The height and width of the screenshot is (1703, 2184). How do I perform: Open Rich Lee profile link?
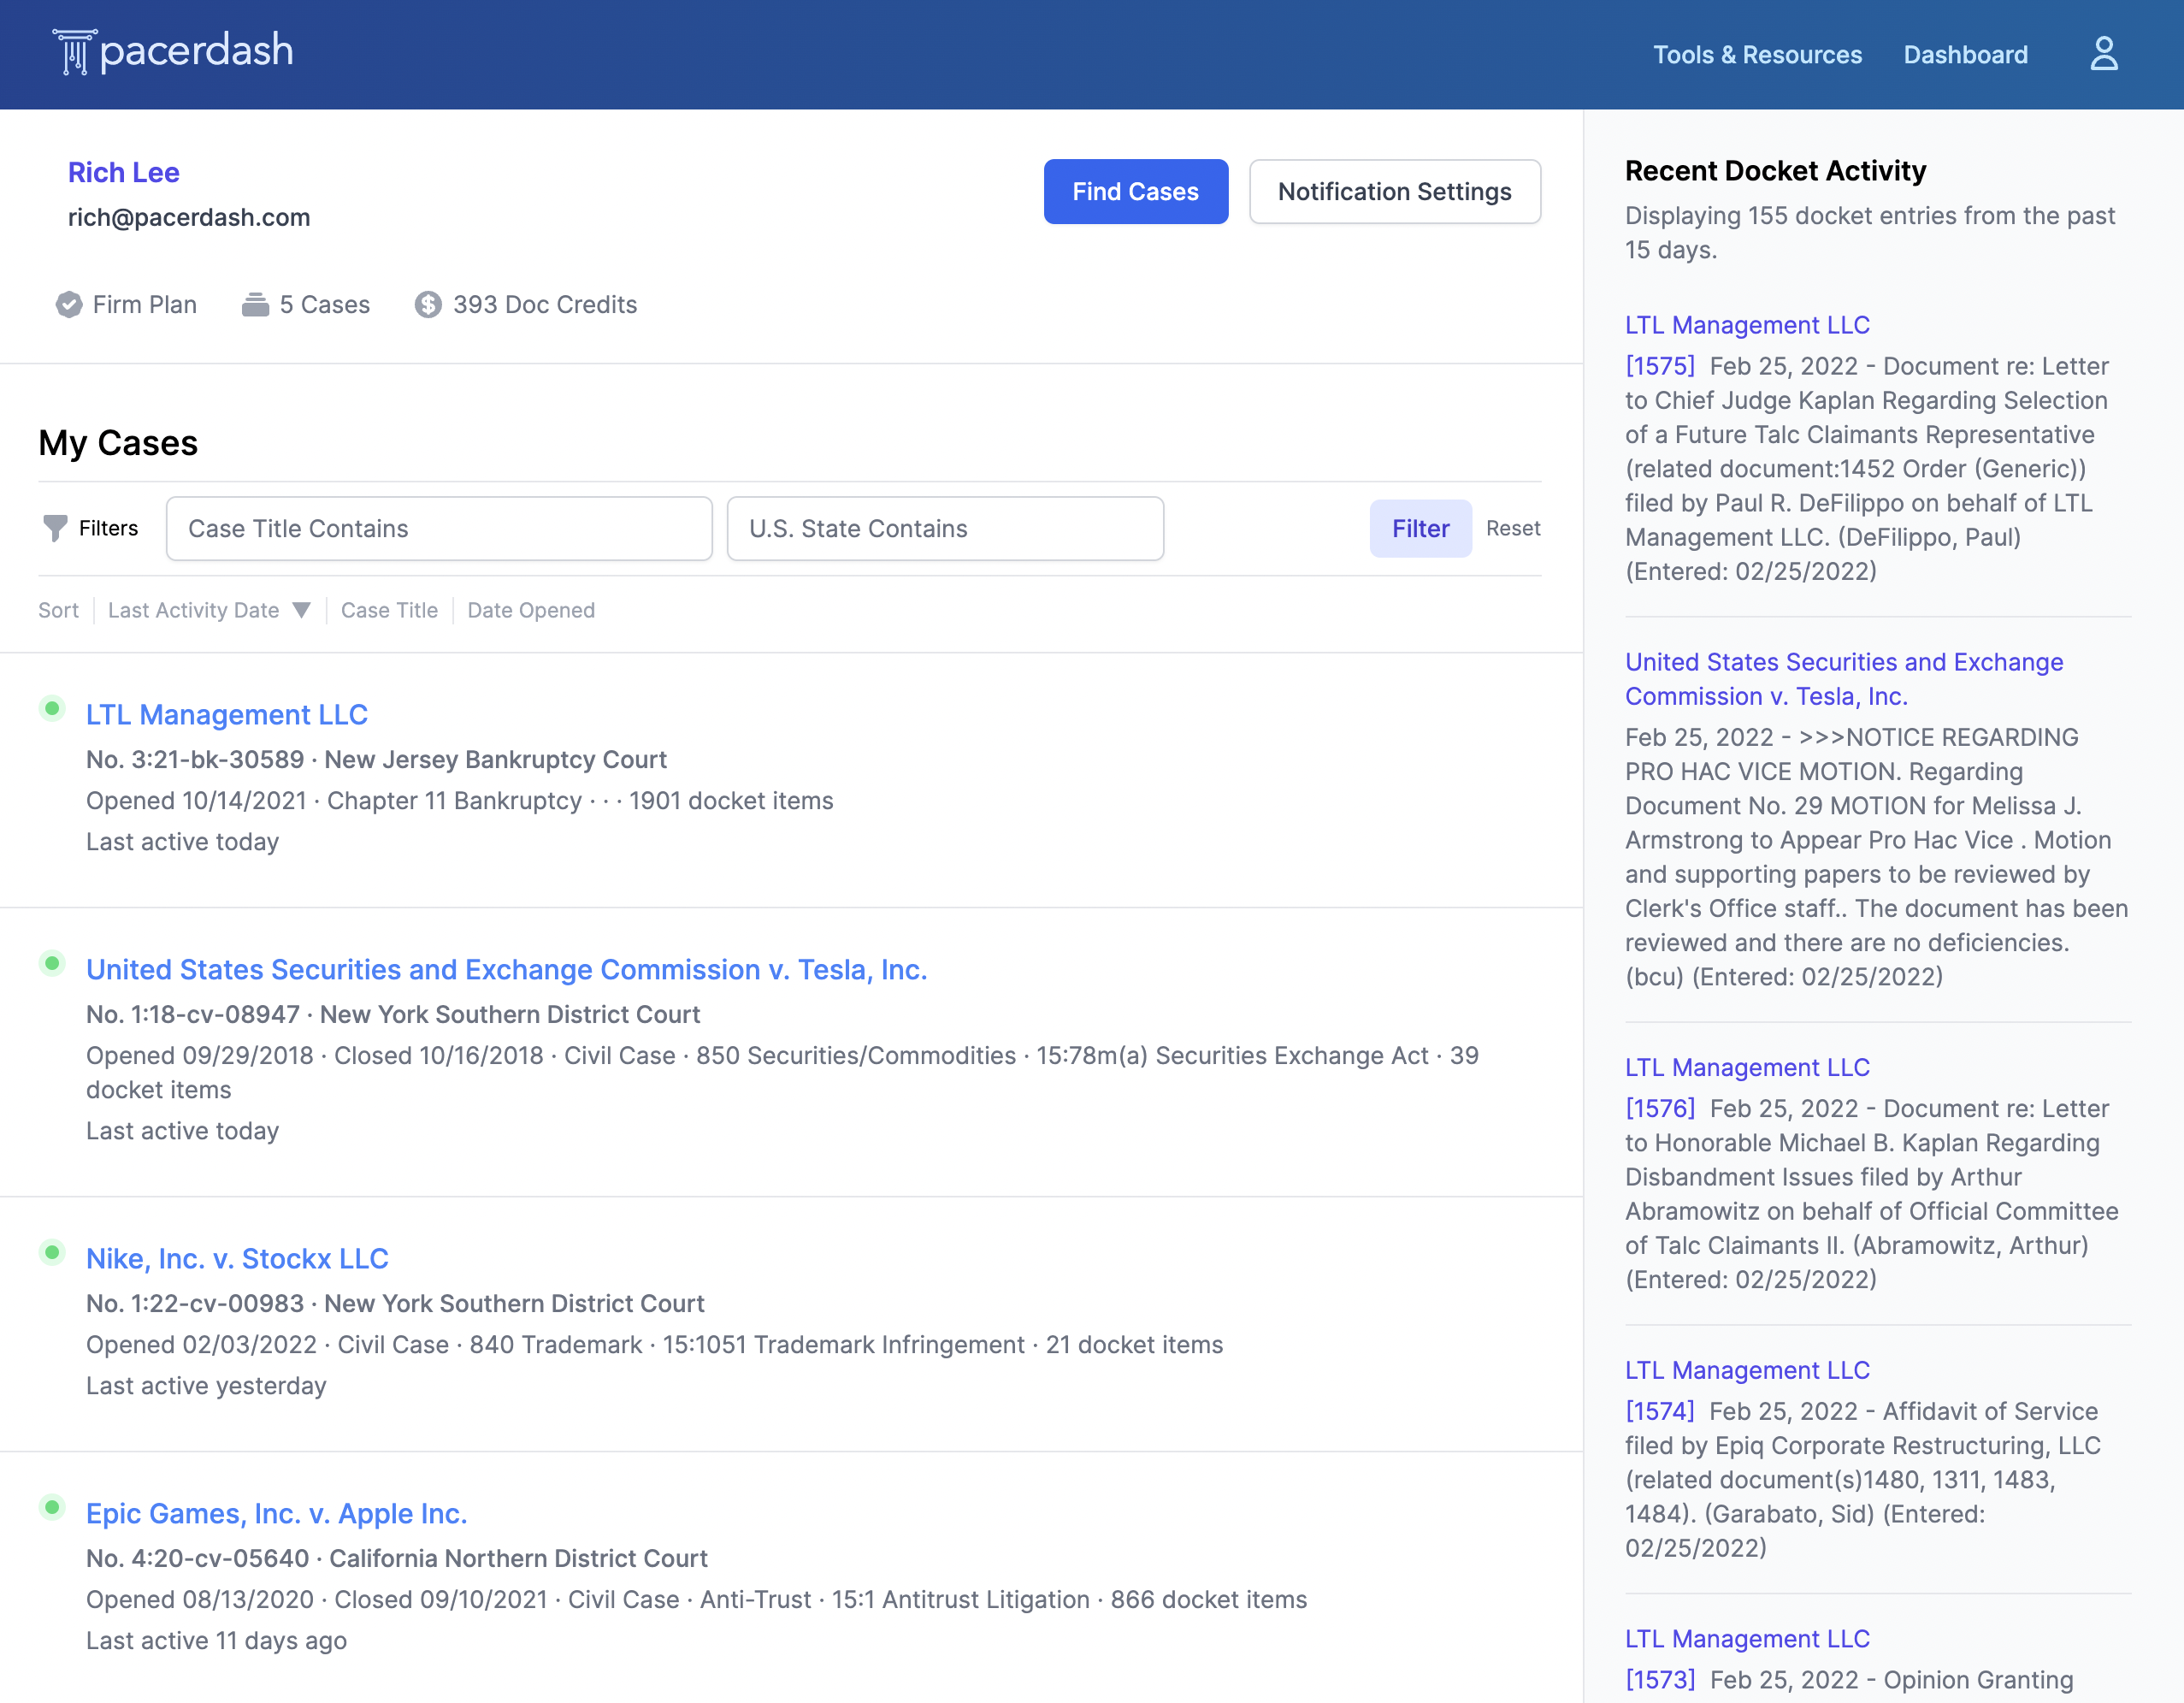coord(124,172)
